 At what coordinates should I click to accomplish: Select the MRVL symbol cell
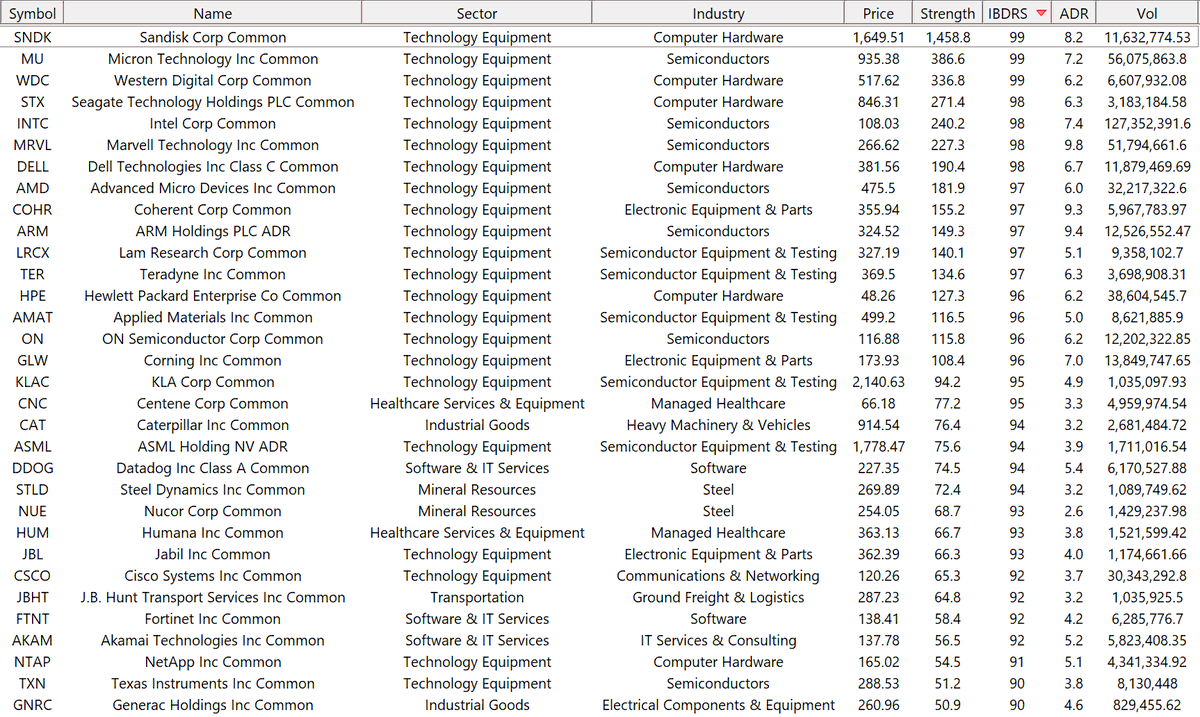tap(33, 145)
